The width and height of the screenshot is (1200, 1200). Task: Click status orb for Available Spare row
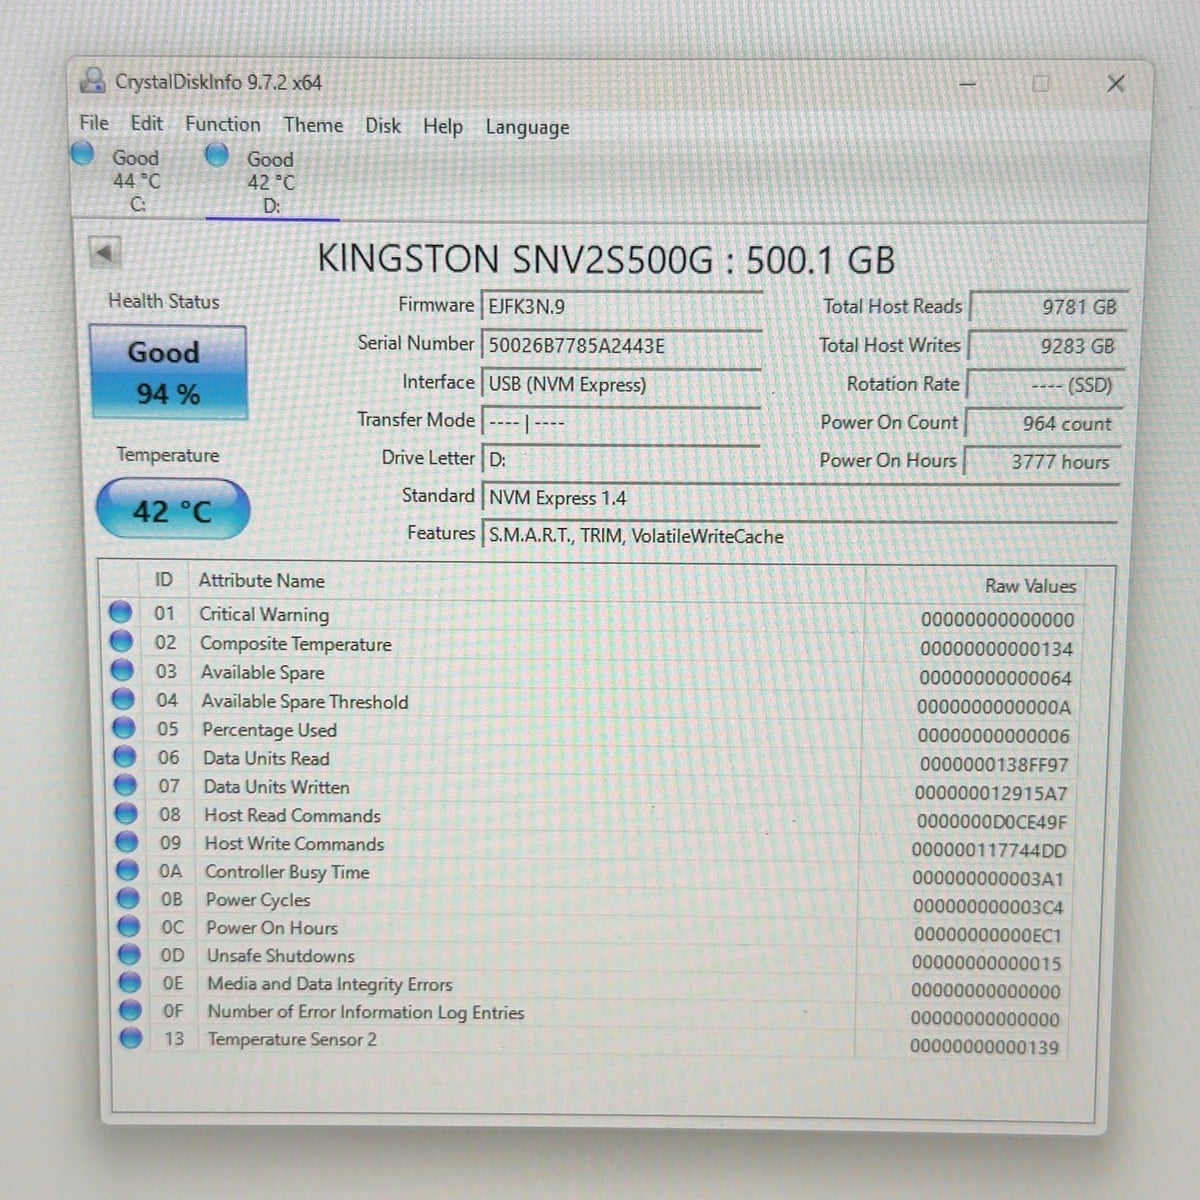click(x=123, y=670)
